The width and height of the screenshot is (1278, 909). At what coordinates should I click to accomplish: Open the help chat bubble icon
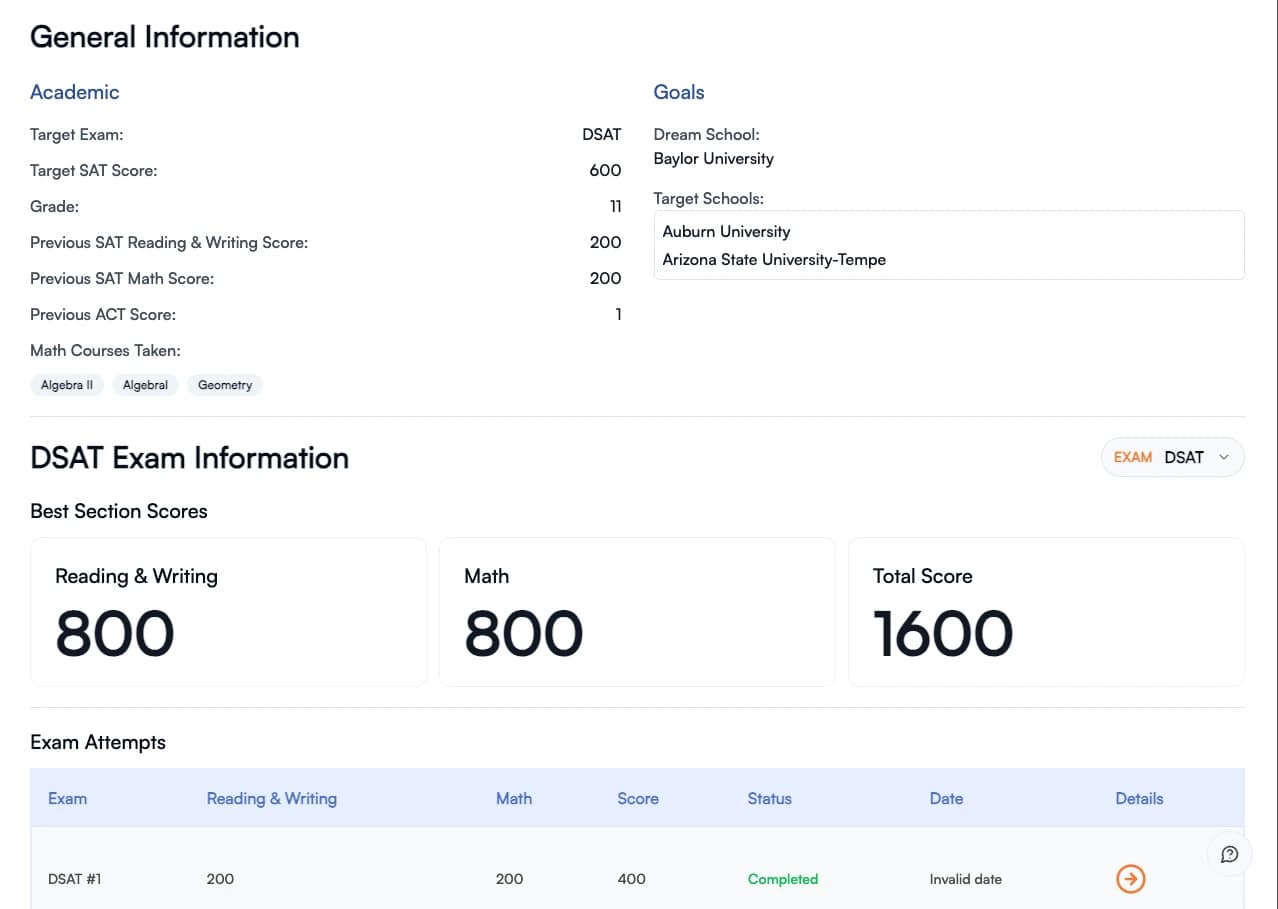1229,854
